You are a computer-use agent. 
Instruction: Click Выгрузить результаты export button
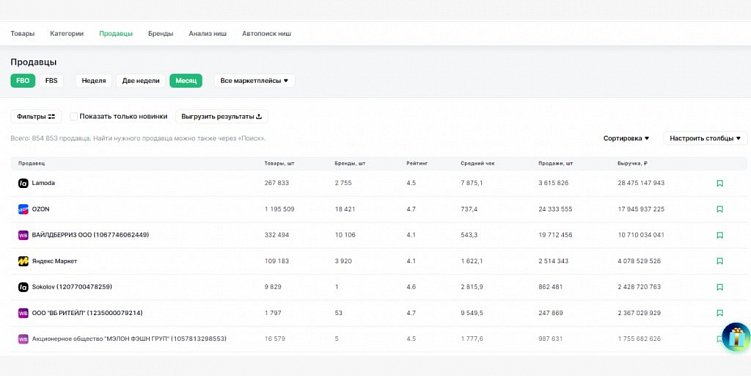tap(221, 116)
